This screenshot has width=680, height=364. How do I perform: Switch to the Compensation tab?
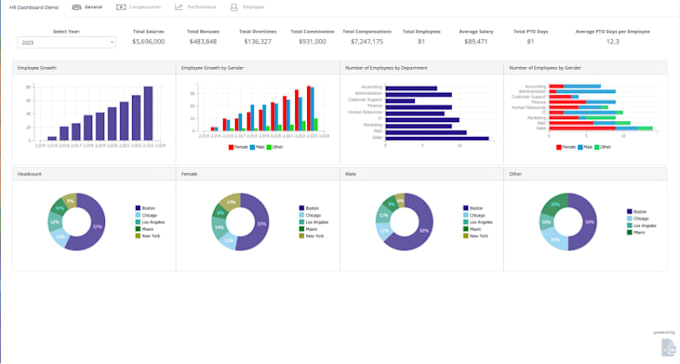(x=139, y=7)
